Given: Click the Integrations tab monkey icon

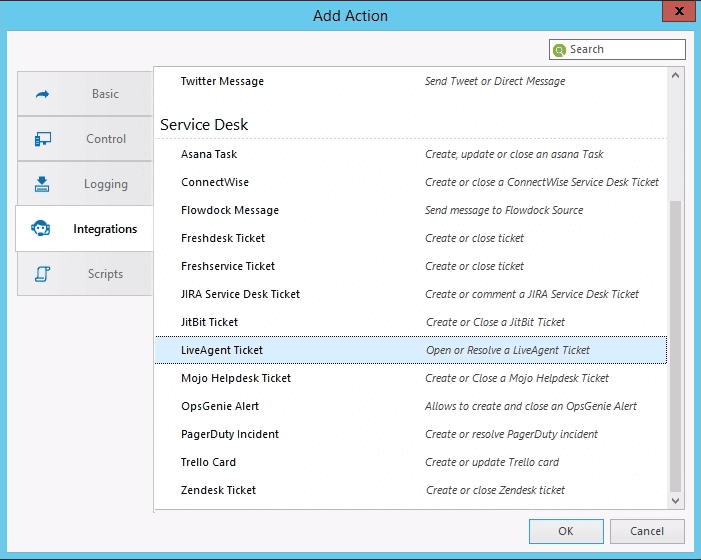Looking at the screenshot, I should tap(43, 229).
